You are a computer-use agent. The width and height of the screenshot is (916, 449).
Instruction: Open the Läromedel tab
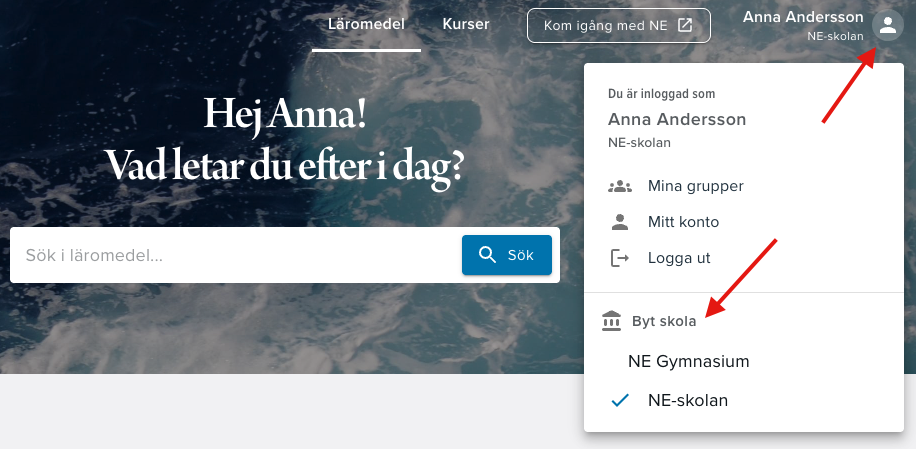[366, 25]
